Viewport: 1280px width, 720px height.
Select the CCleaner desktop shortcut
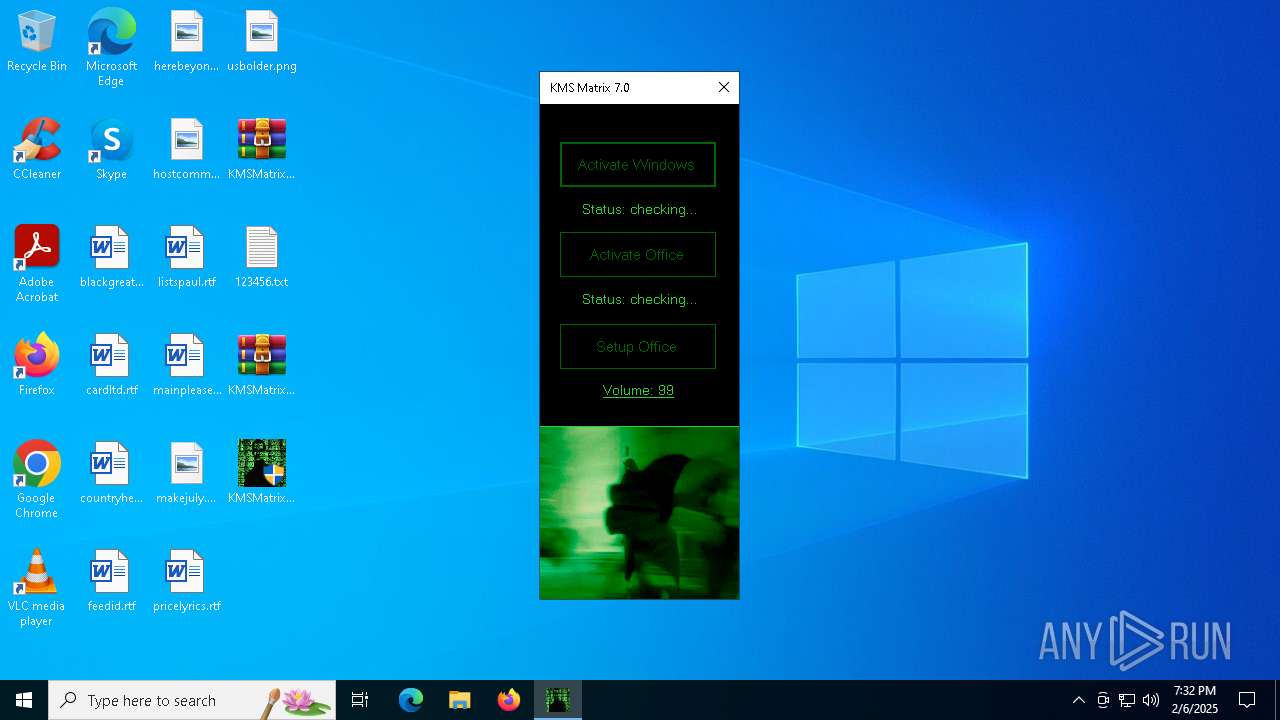click(x=37, y=150)
